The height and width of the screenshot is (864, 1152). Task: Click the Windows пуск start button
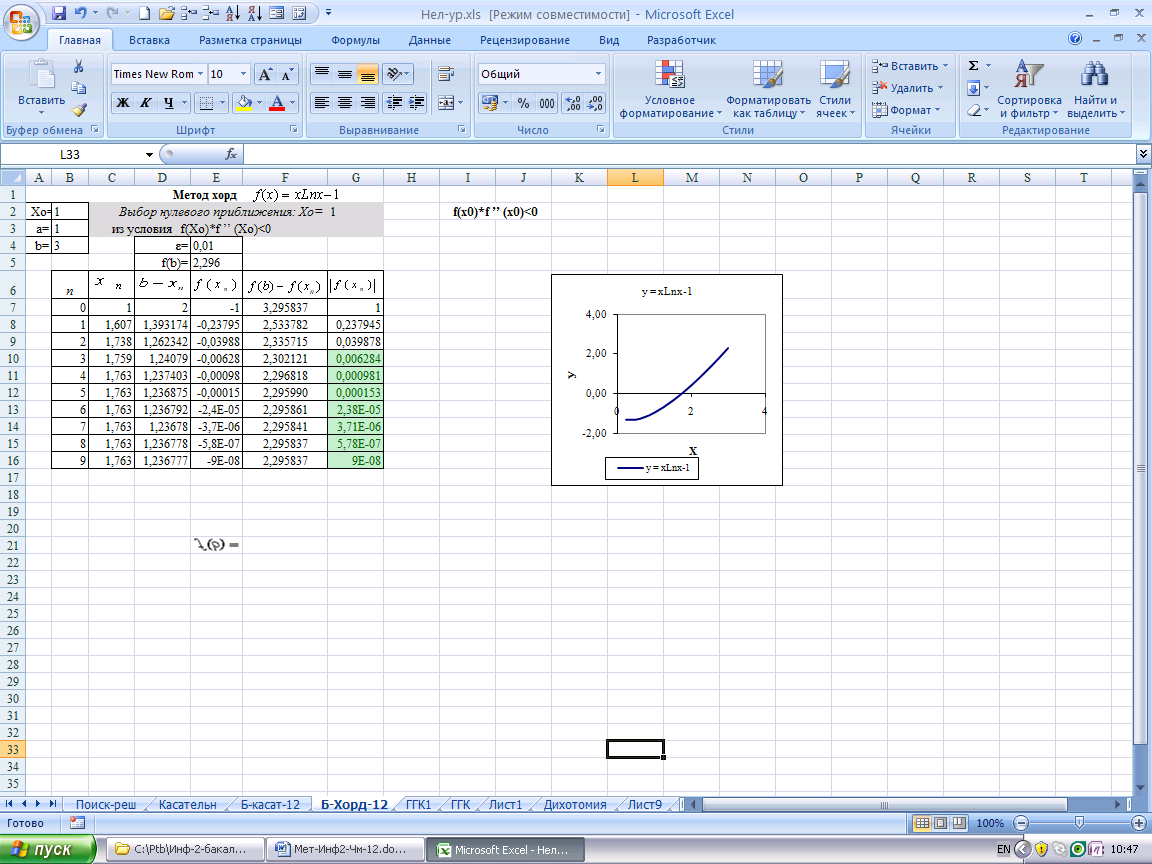[48, 849]
